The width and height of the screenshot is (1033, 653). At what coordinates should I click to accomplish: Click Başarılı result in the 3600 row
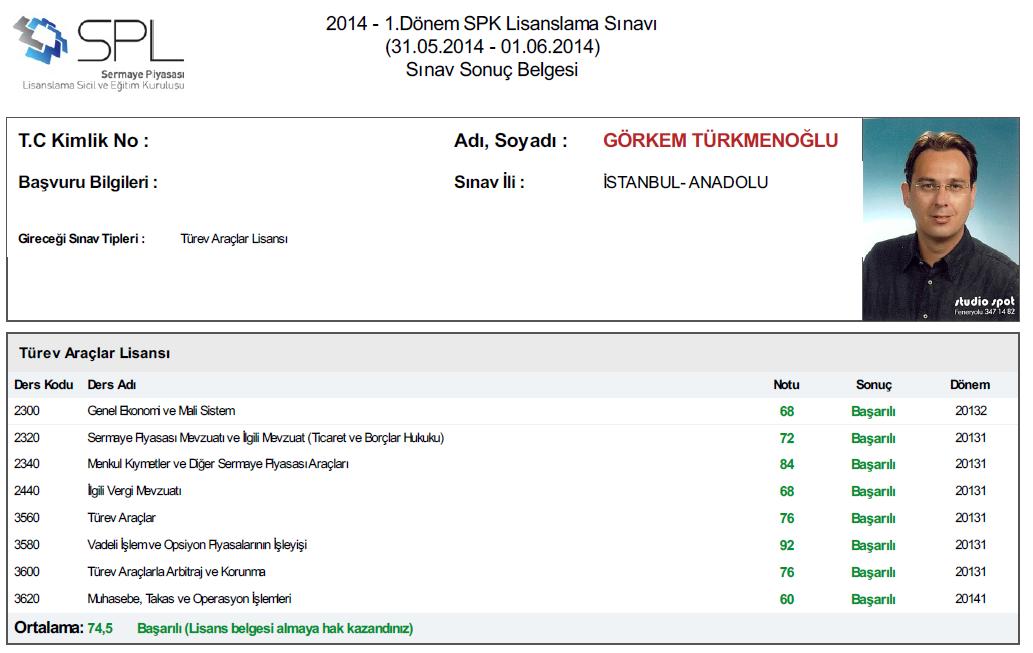[x=873, y=573]
